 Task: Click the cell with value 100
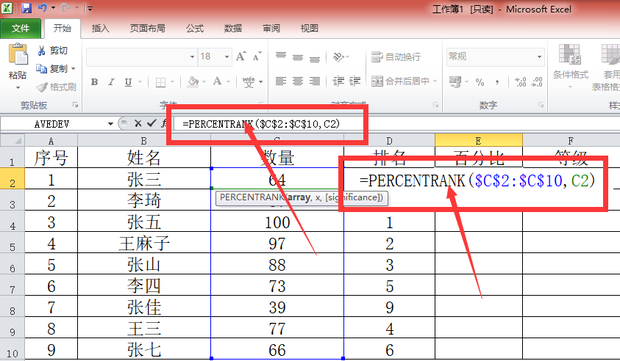tap(277, 222)
